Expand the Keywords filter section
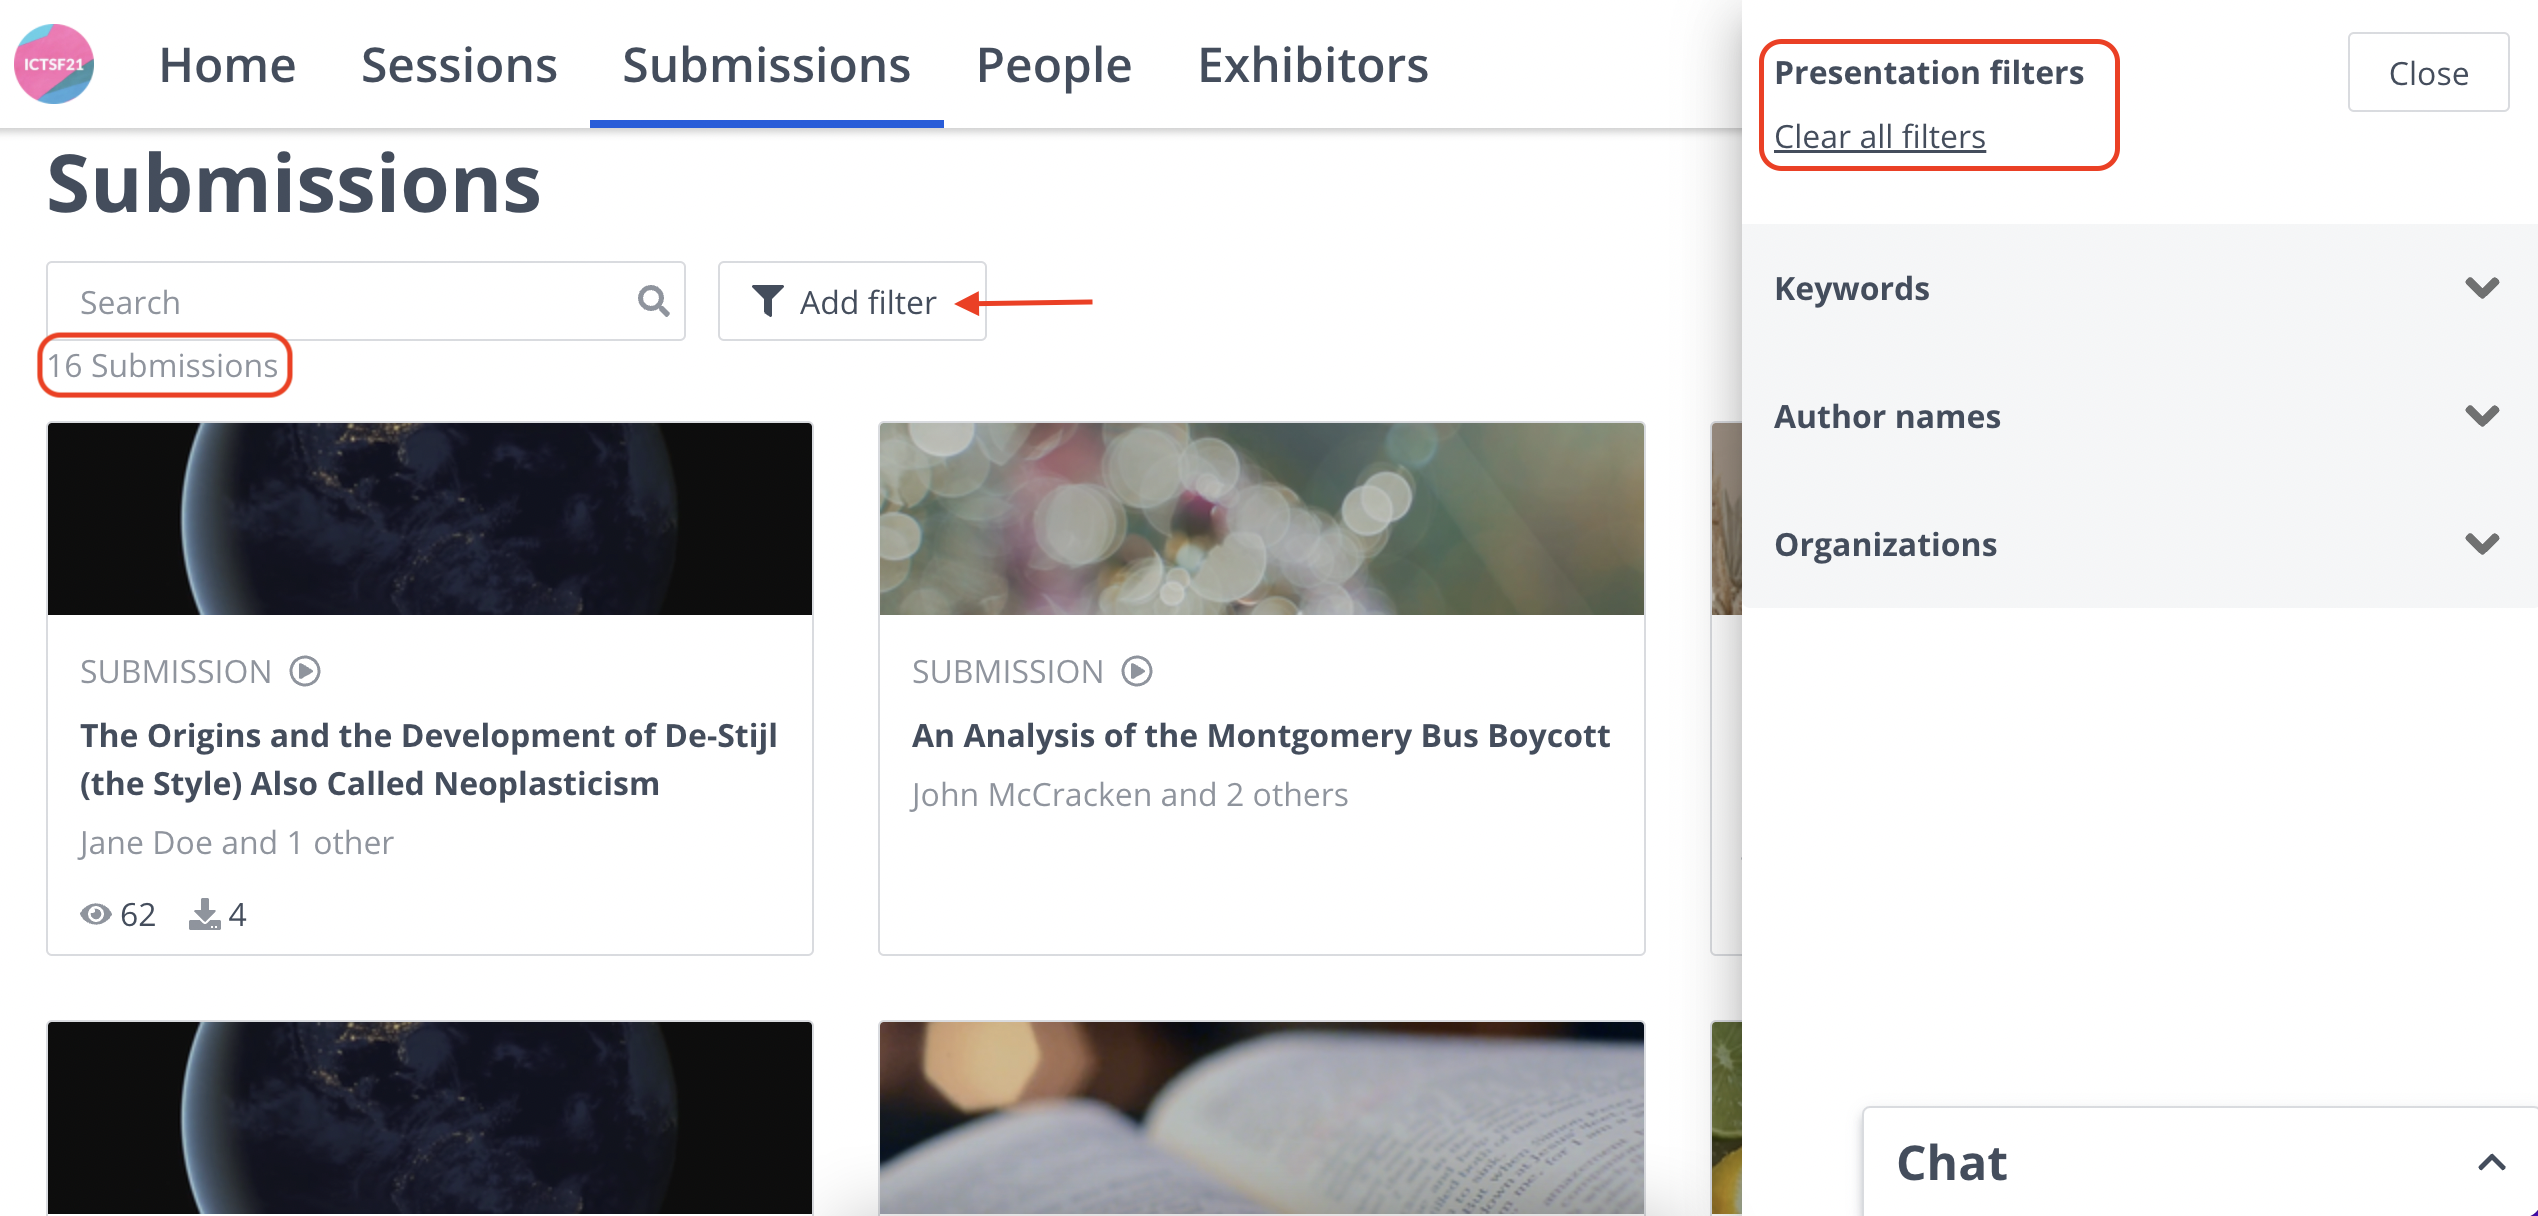This screenshot has width=2538, height=1216. pyautogui.click(x=2138, y=288)
